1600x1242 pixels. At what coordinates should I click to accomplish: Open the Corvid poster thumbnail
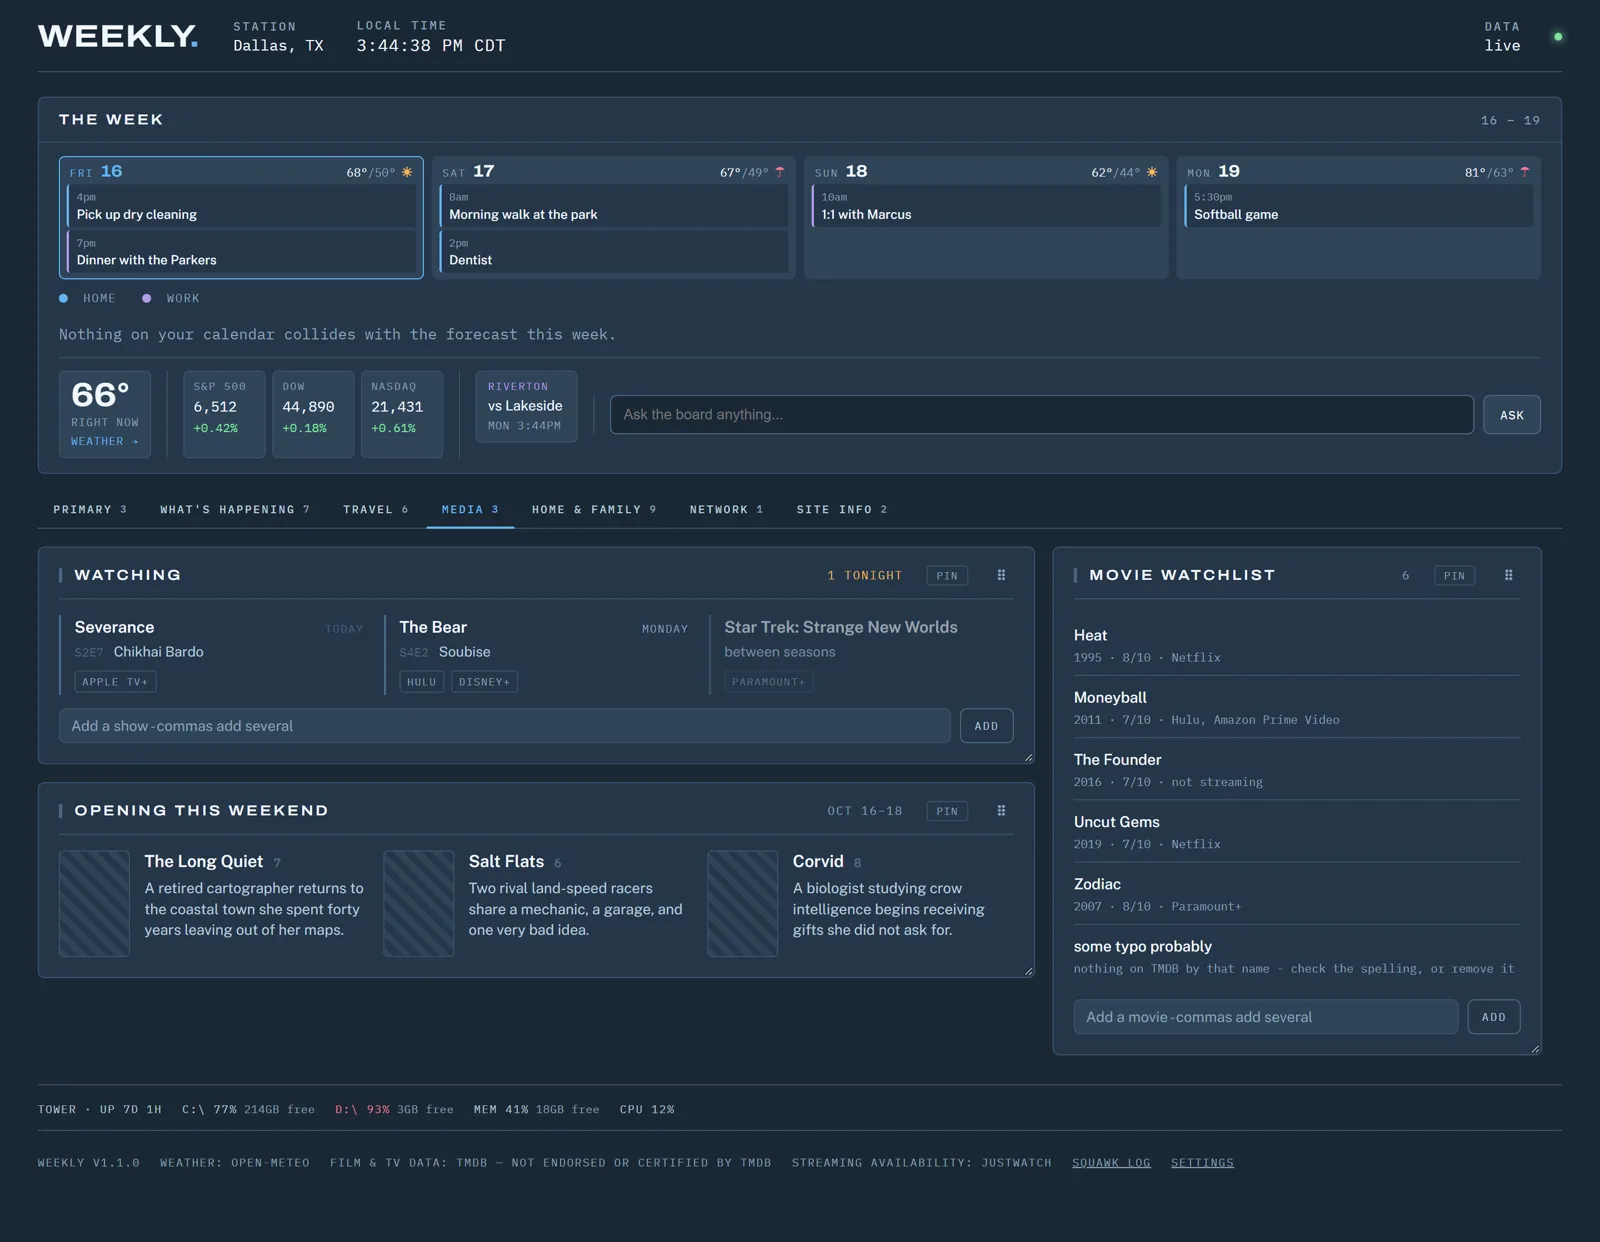coord(743,904)
